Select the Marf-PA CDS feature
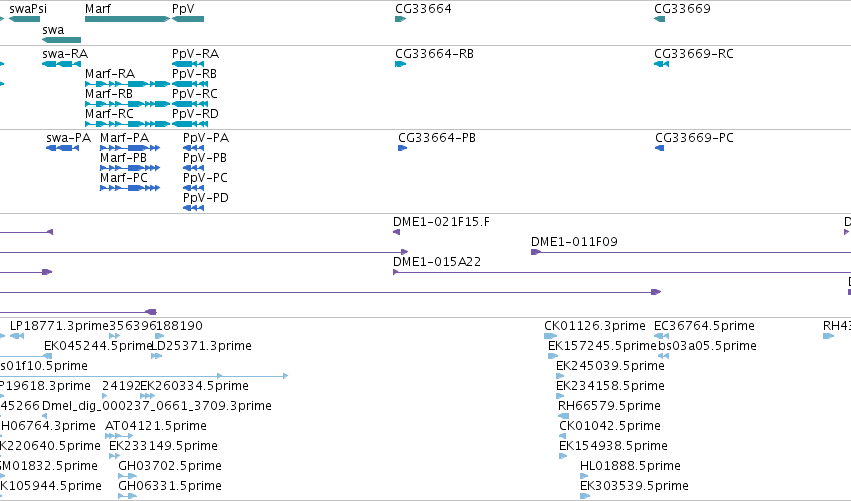Image resolution: width=851 pixels, height=501 pixels. (130, 148)
